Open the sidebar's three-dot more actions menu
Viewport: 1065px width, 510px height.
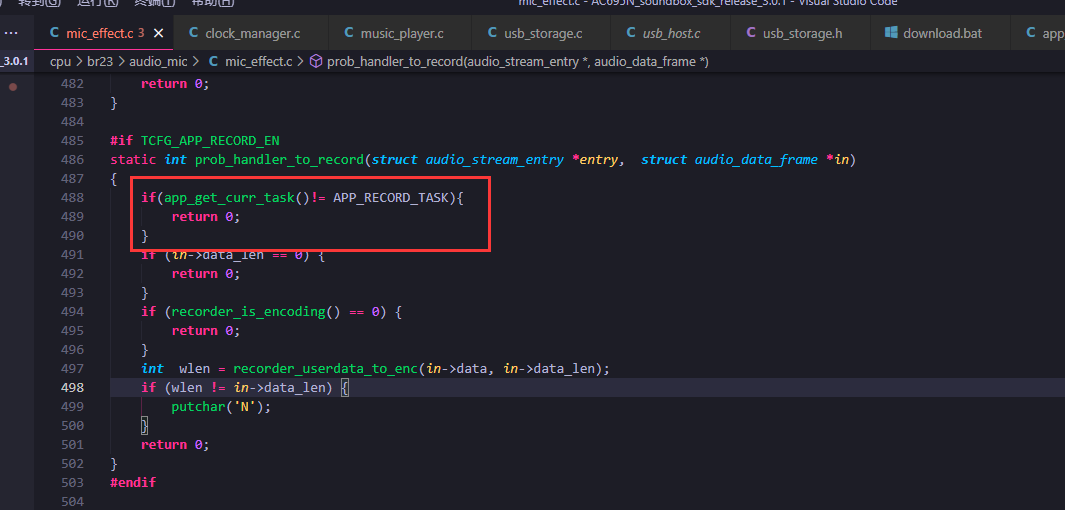(x=11, y=33)
